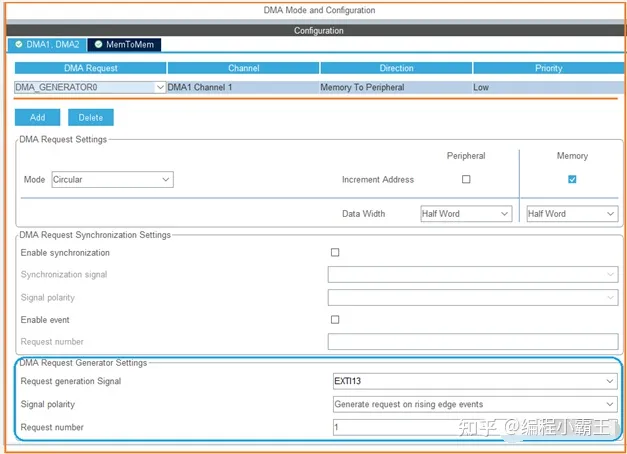Select the DMA1 Channel 1 cell
627x454 pixels.
(243, 87)
